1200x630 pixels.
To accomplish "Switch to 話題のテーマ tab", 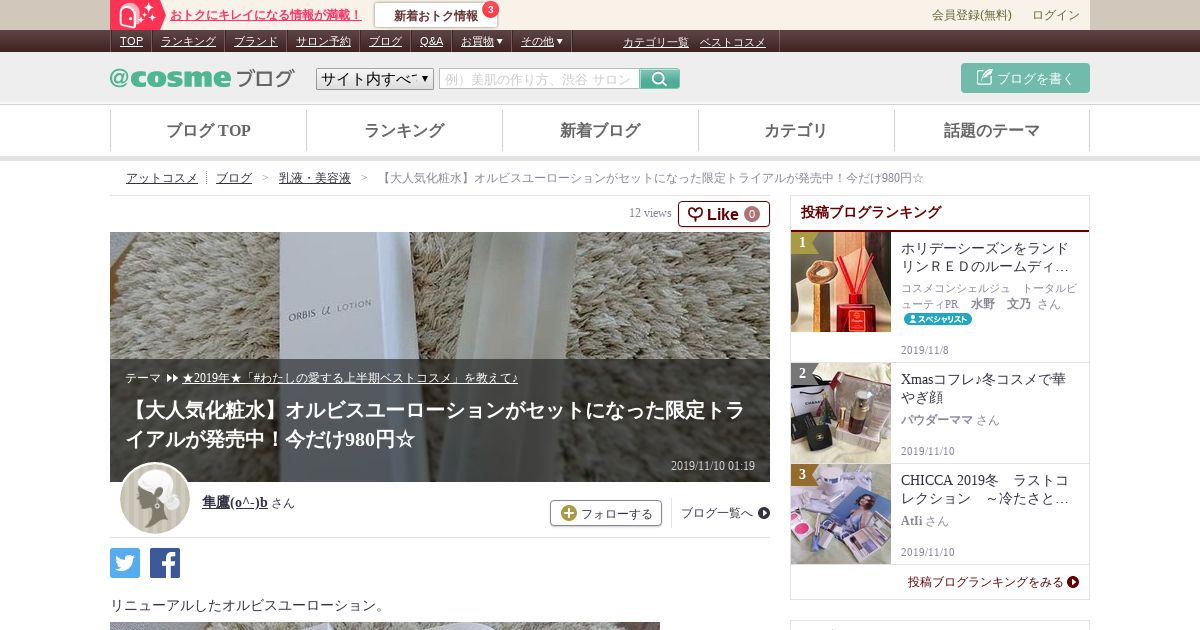I will pyautogui.click(x=992, y=131).
